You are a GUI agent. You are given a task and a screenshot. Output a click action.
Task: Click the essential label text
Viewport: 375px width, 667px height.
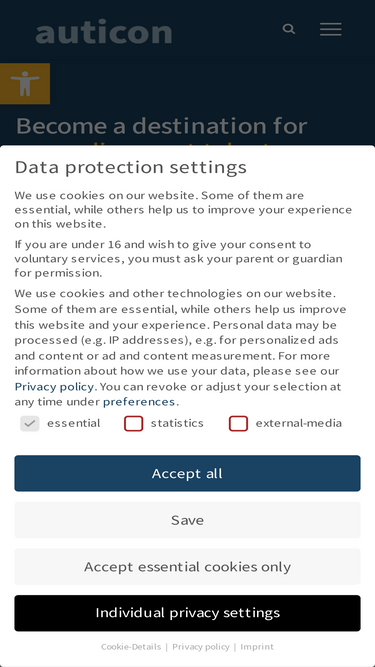[x=74, y=423]
